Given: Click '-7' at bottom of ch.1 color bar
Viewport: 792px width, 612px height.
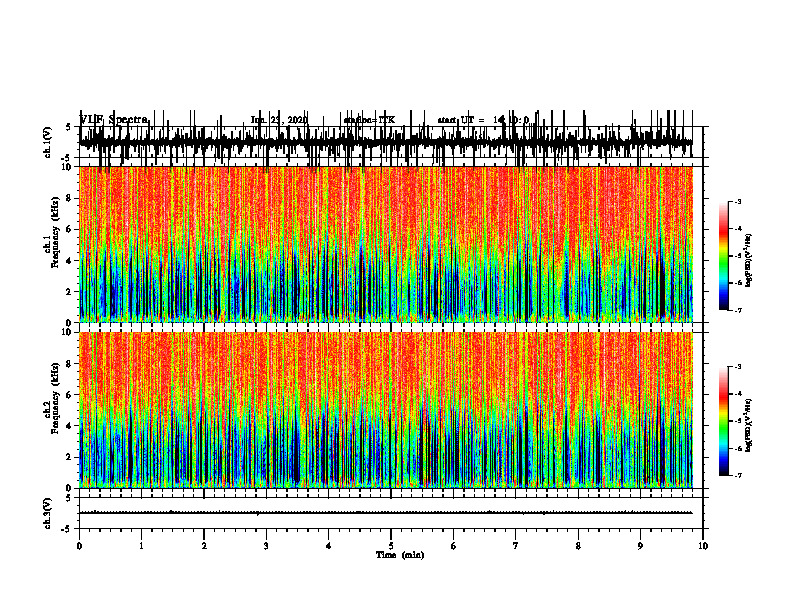Looking at the screenshot, I should coord(738,310).
